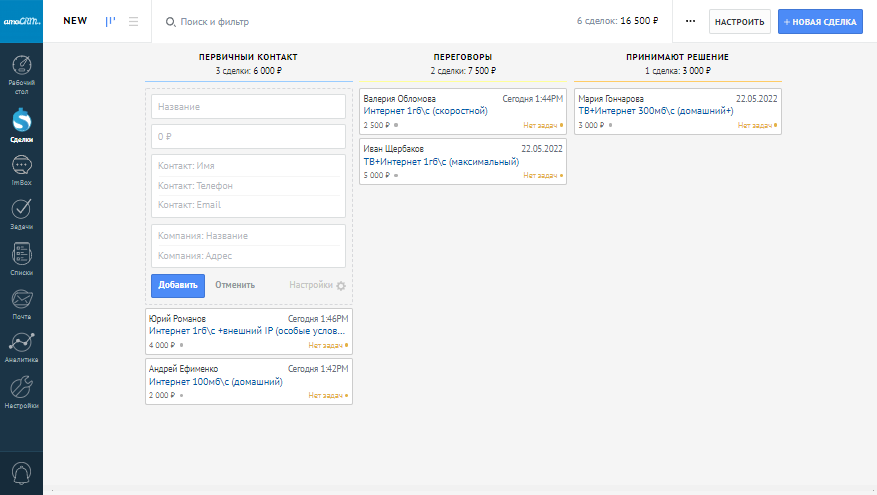The image size is (877, 495).
Task: Open the Рабочий стол dashboard icon
Action: tap(21, 71)
